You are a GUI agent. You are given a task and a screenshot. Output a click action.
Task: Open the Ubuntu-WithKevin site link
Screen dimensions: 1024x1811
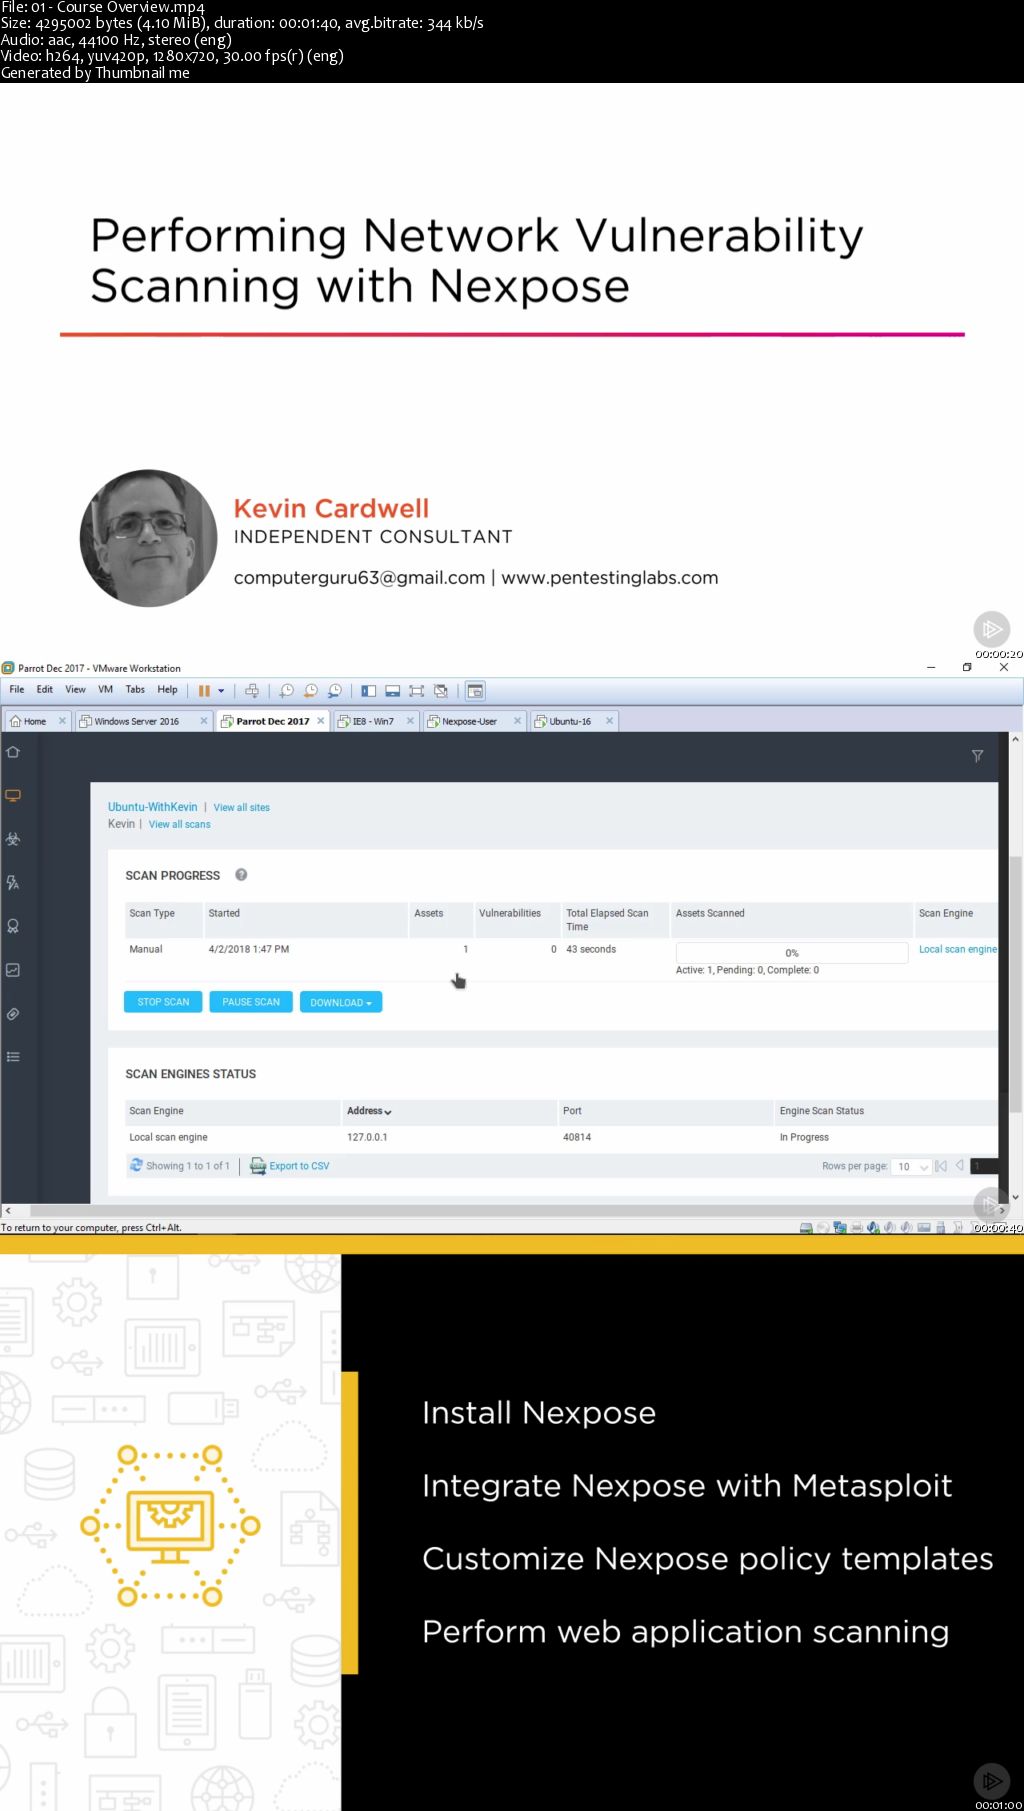click(x=153, y=807)
